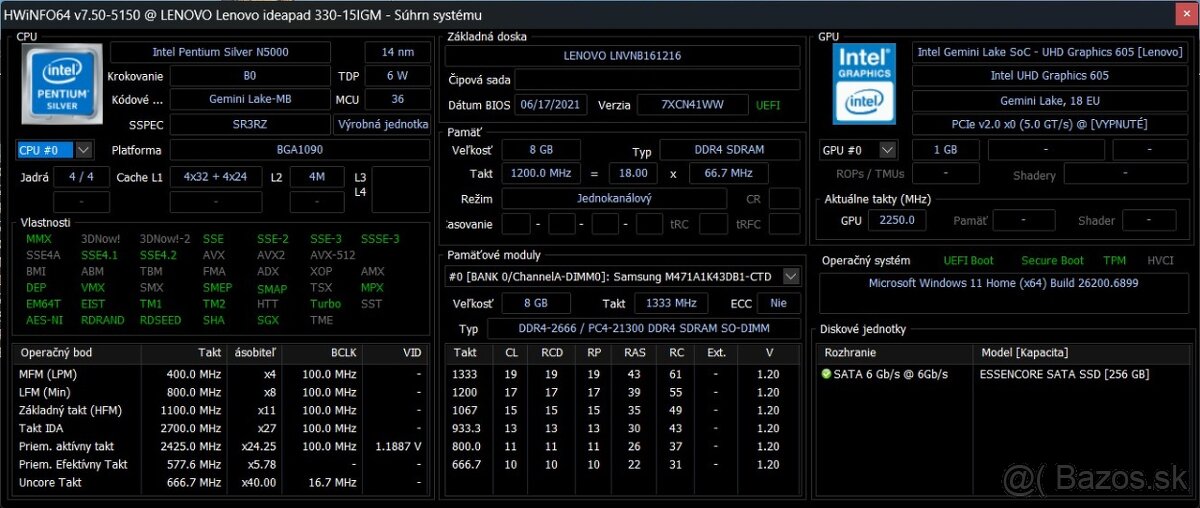This screenshot has width=1200, height=508.
Task: Click the Operačný bod column header
Action: coord(58,353)
